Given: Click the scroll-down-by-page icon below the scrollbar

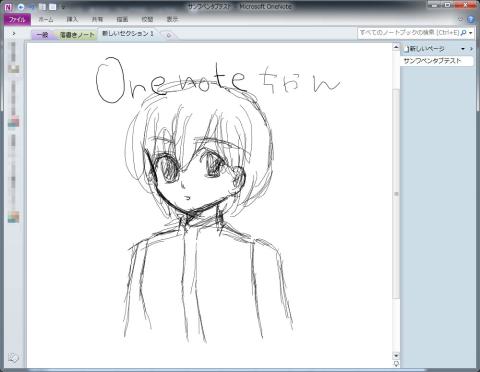Looking at the screenshot, I should (396, 363).
